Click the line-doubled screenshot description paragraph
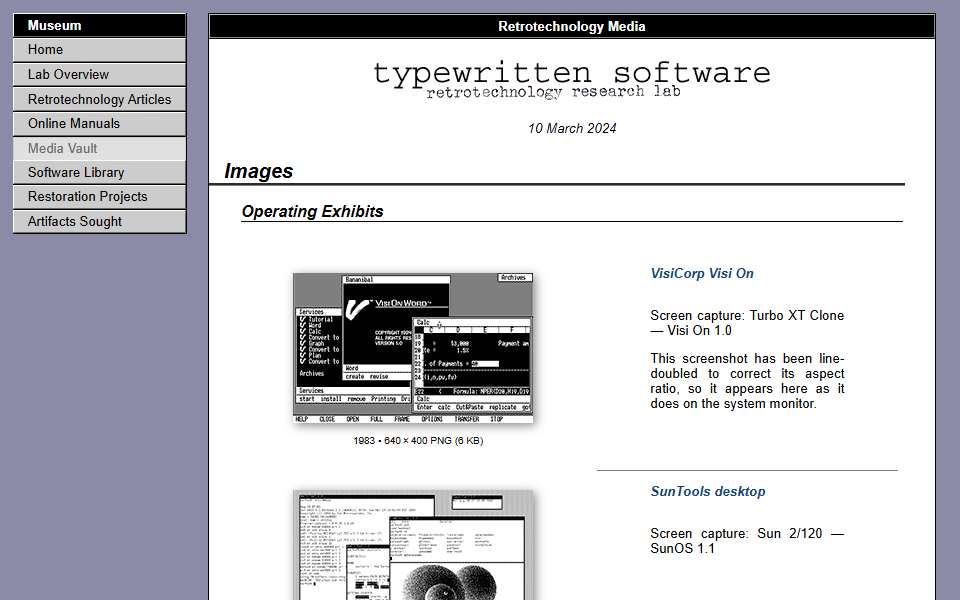This screenshot has height=600, width=960. pos(747,381)
